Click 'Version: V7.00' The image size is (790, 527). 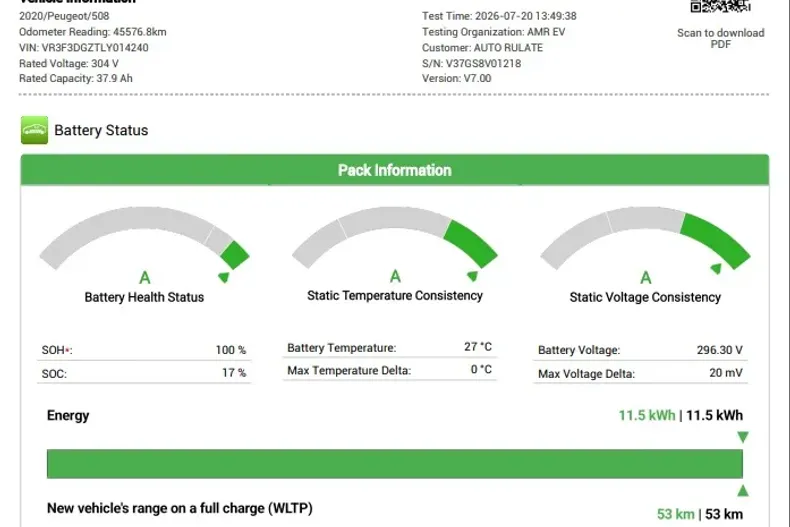click(x=456, y=79)
